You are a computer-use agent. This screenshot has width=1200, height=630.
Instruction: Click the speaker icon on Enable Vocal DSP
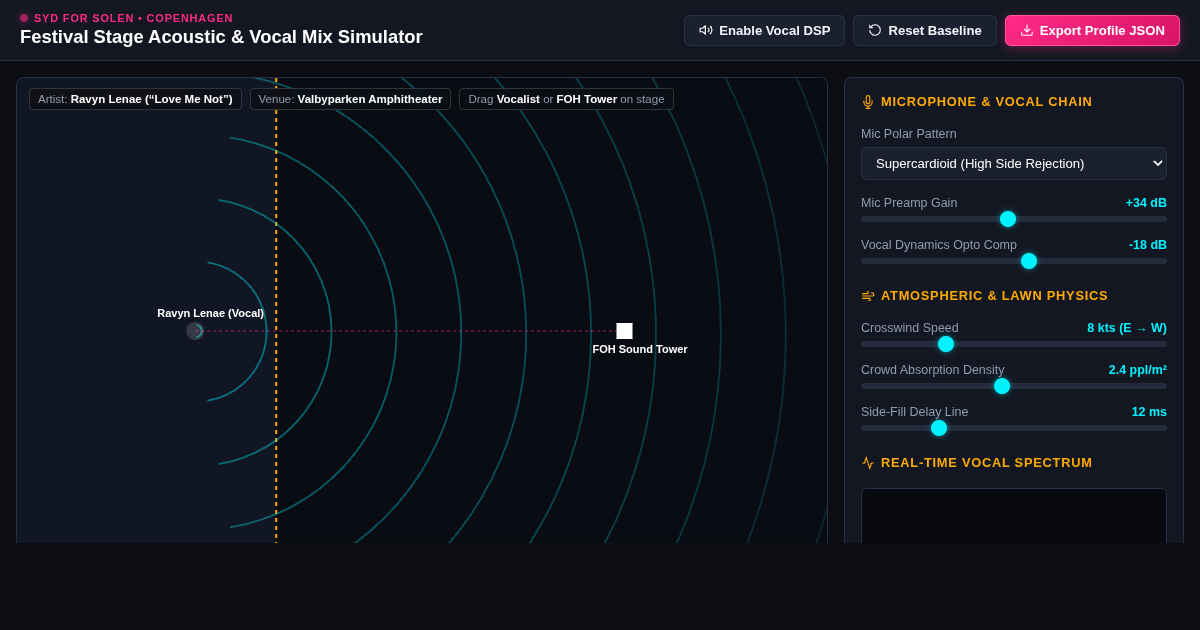tap(706, 30)
